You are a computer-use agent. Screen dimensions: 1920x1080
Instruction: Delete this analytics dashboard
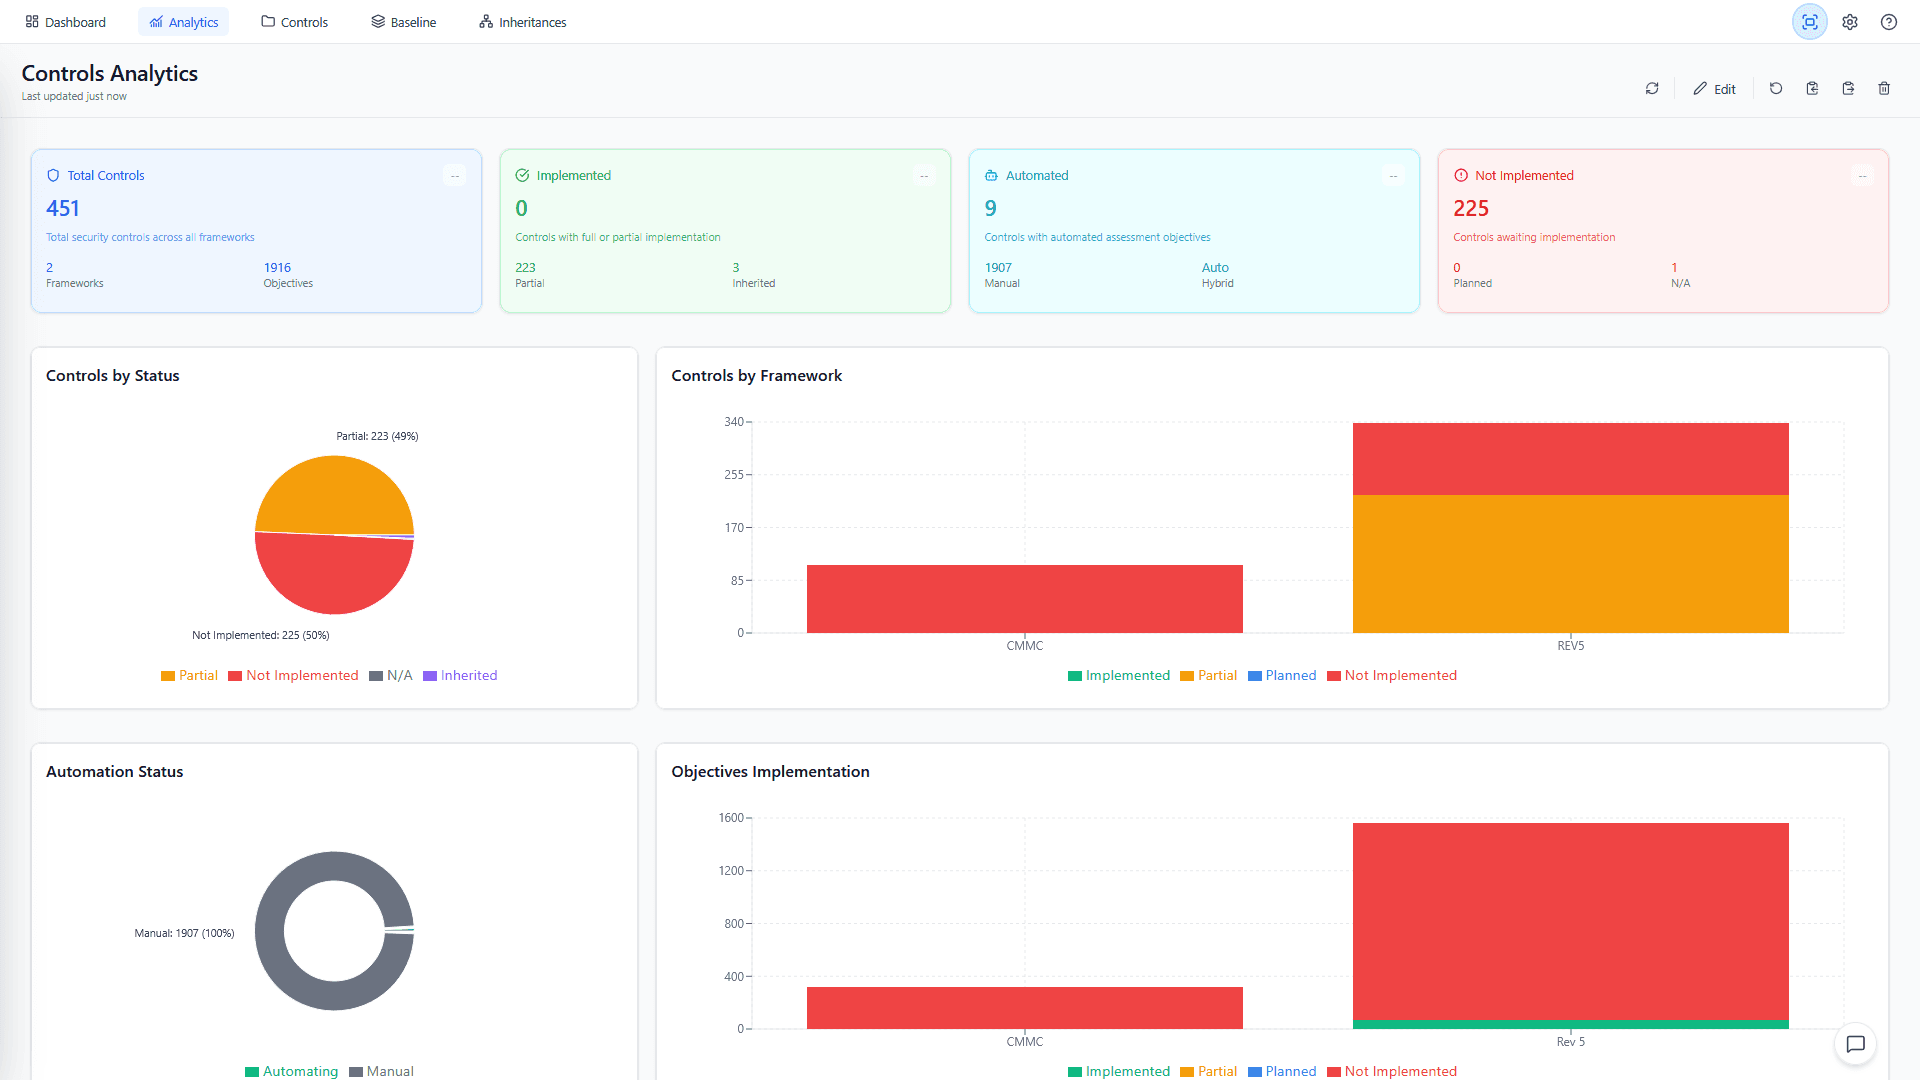tap(1884, 88)
